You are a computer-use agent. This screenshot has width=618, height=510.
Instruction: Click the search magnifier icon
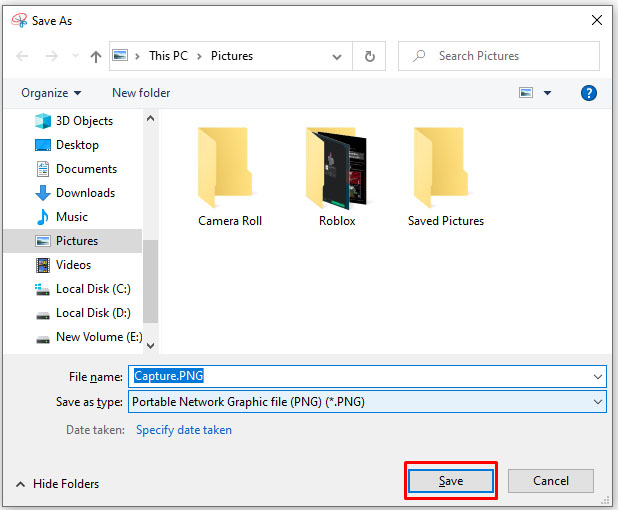coord(419,56)
